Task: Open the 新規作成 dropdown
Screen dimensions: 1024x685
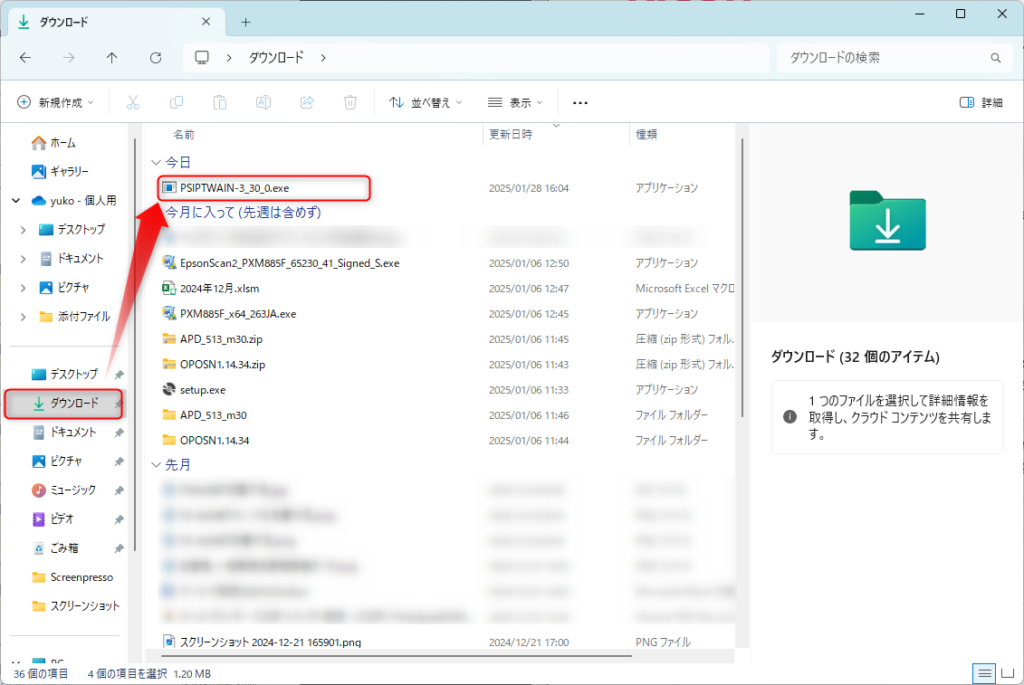Action: click(x=55, y=103)
